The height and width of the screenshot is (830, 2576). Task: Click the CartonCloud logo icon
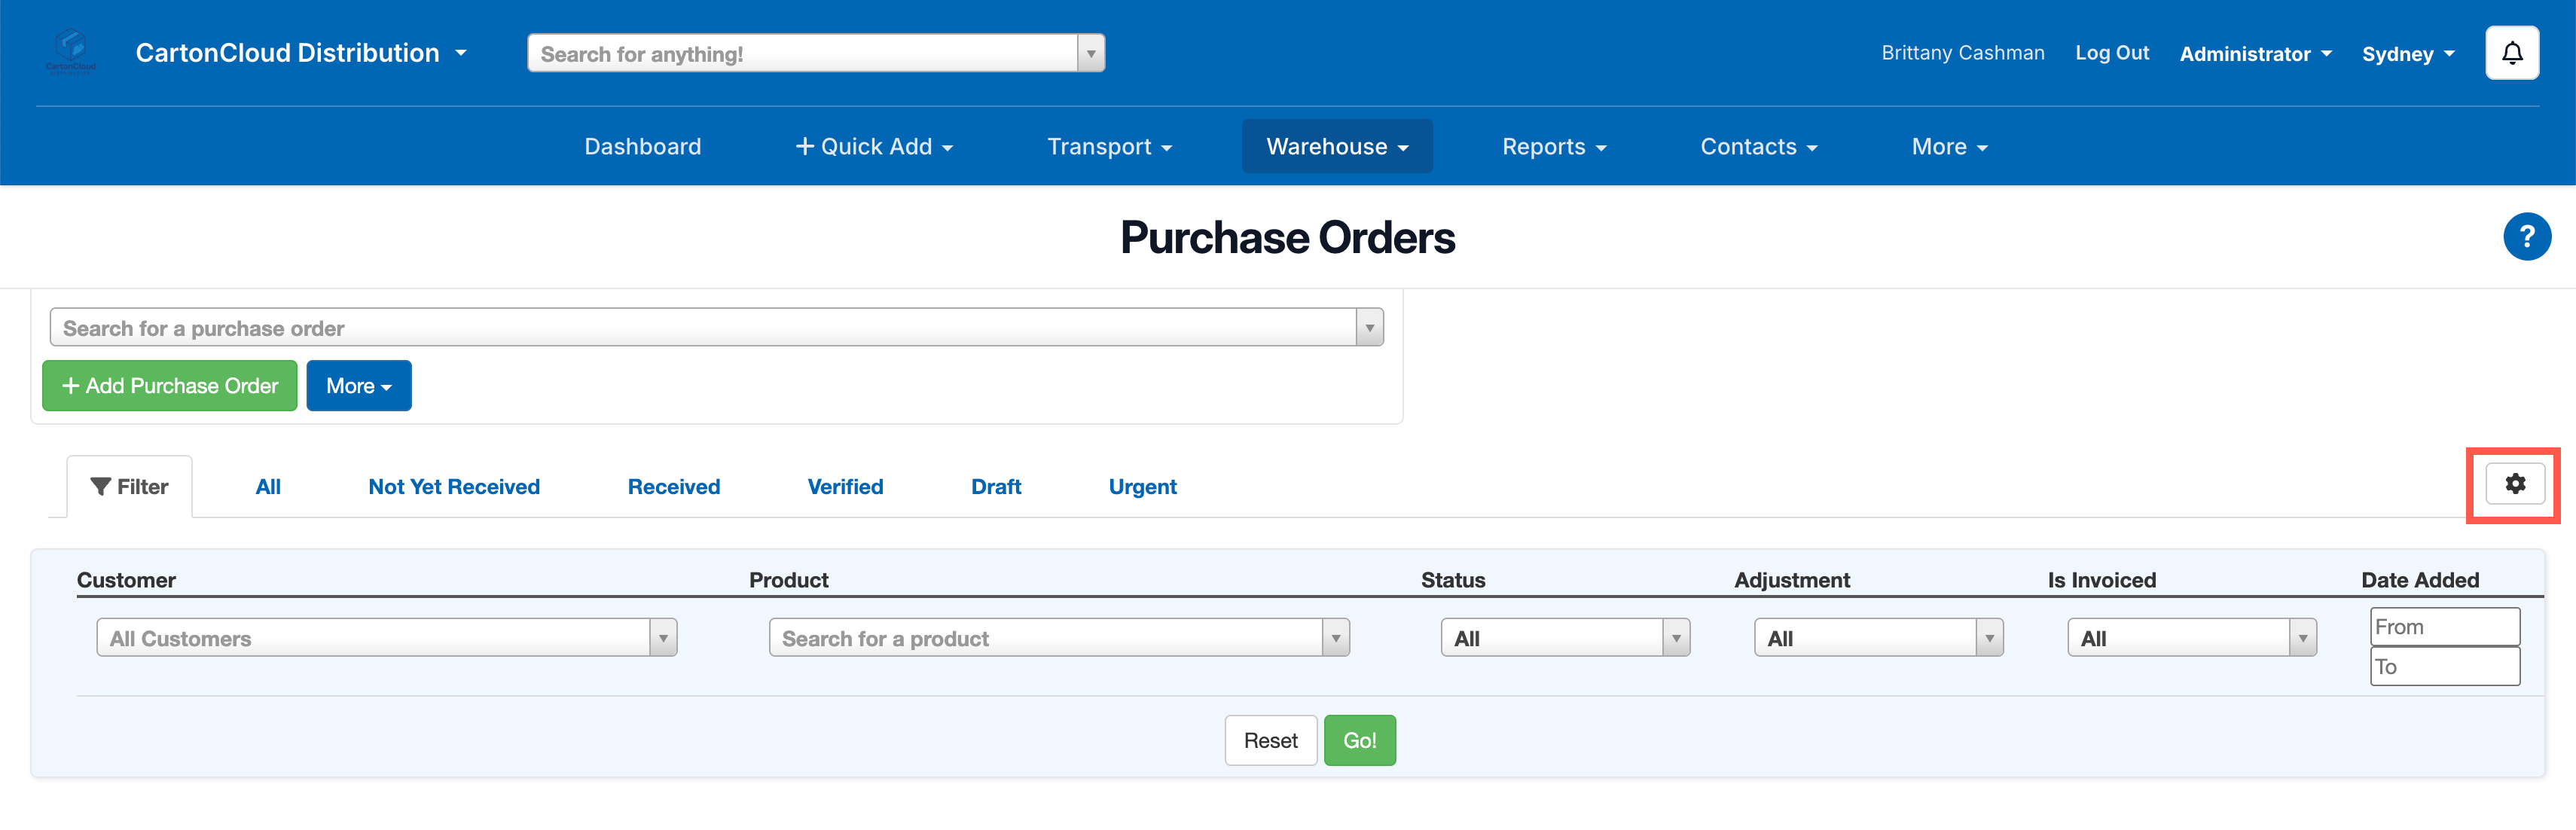(71, 51)
